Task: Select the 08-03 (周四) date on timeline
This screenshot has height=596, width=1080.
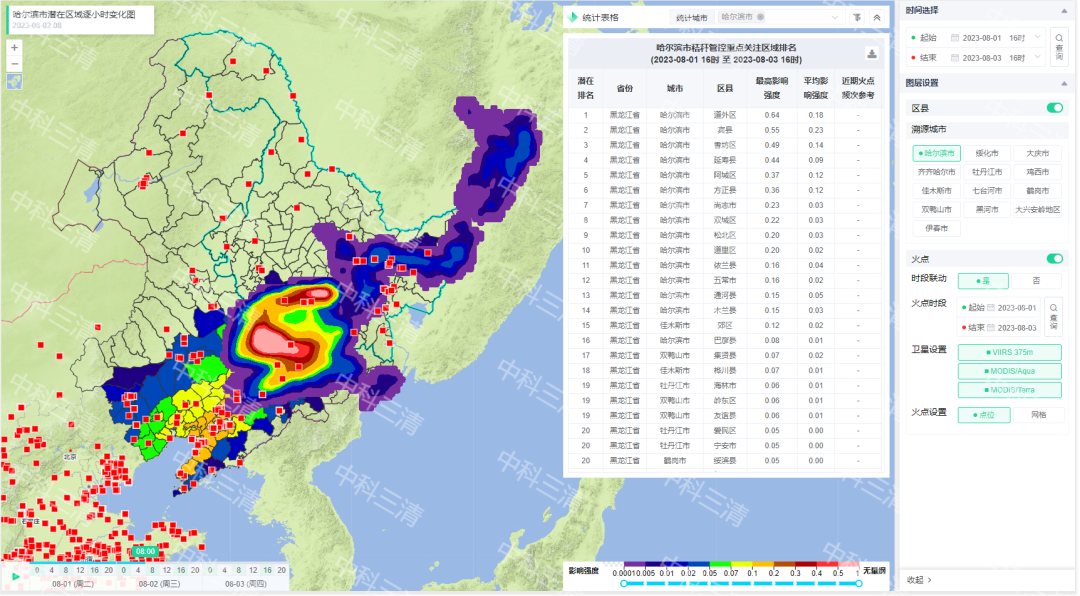Action: (x=245, y=584)
